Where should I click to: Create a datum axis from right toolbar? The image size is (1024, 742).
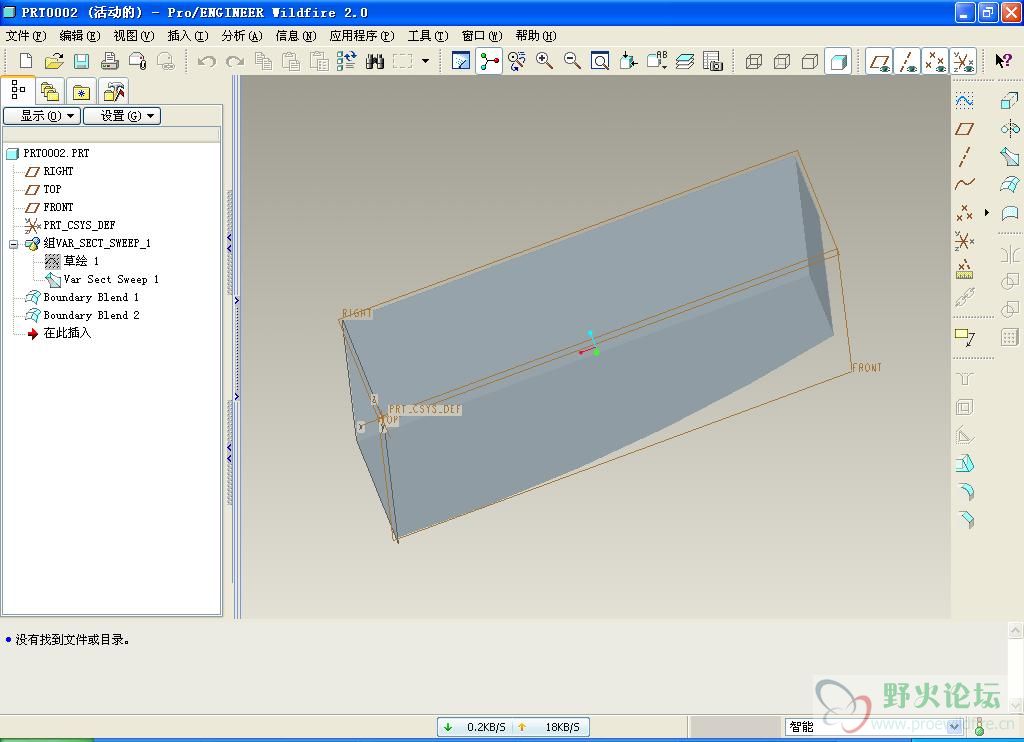[965, 157]
